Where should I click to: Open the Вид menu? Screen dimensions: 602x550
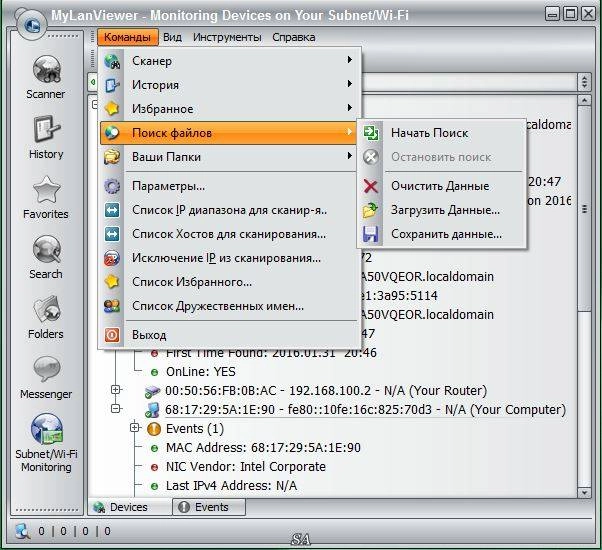click(x=172, y=37)
